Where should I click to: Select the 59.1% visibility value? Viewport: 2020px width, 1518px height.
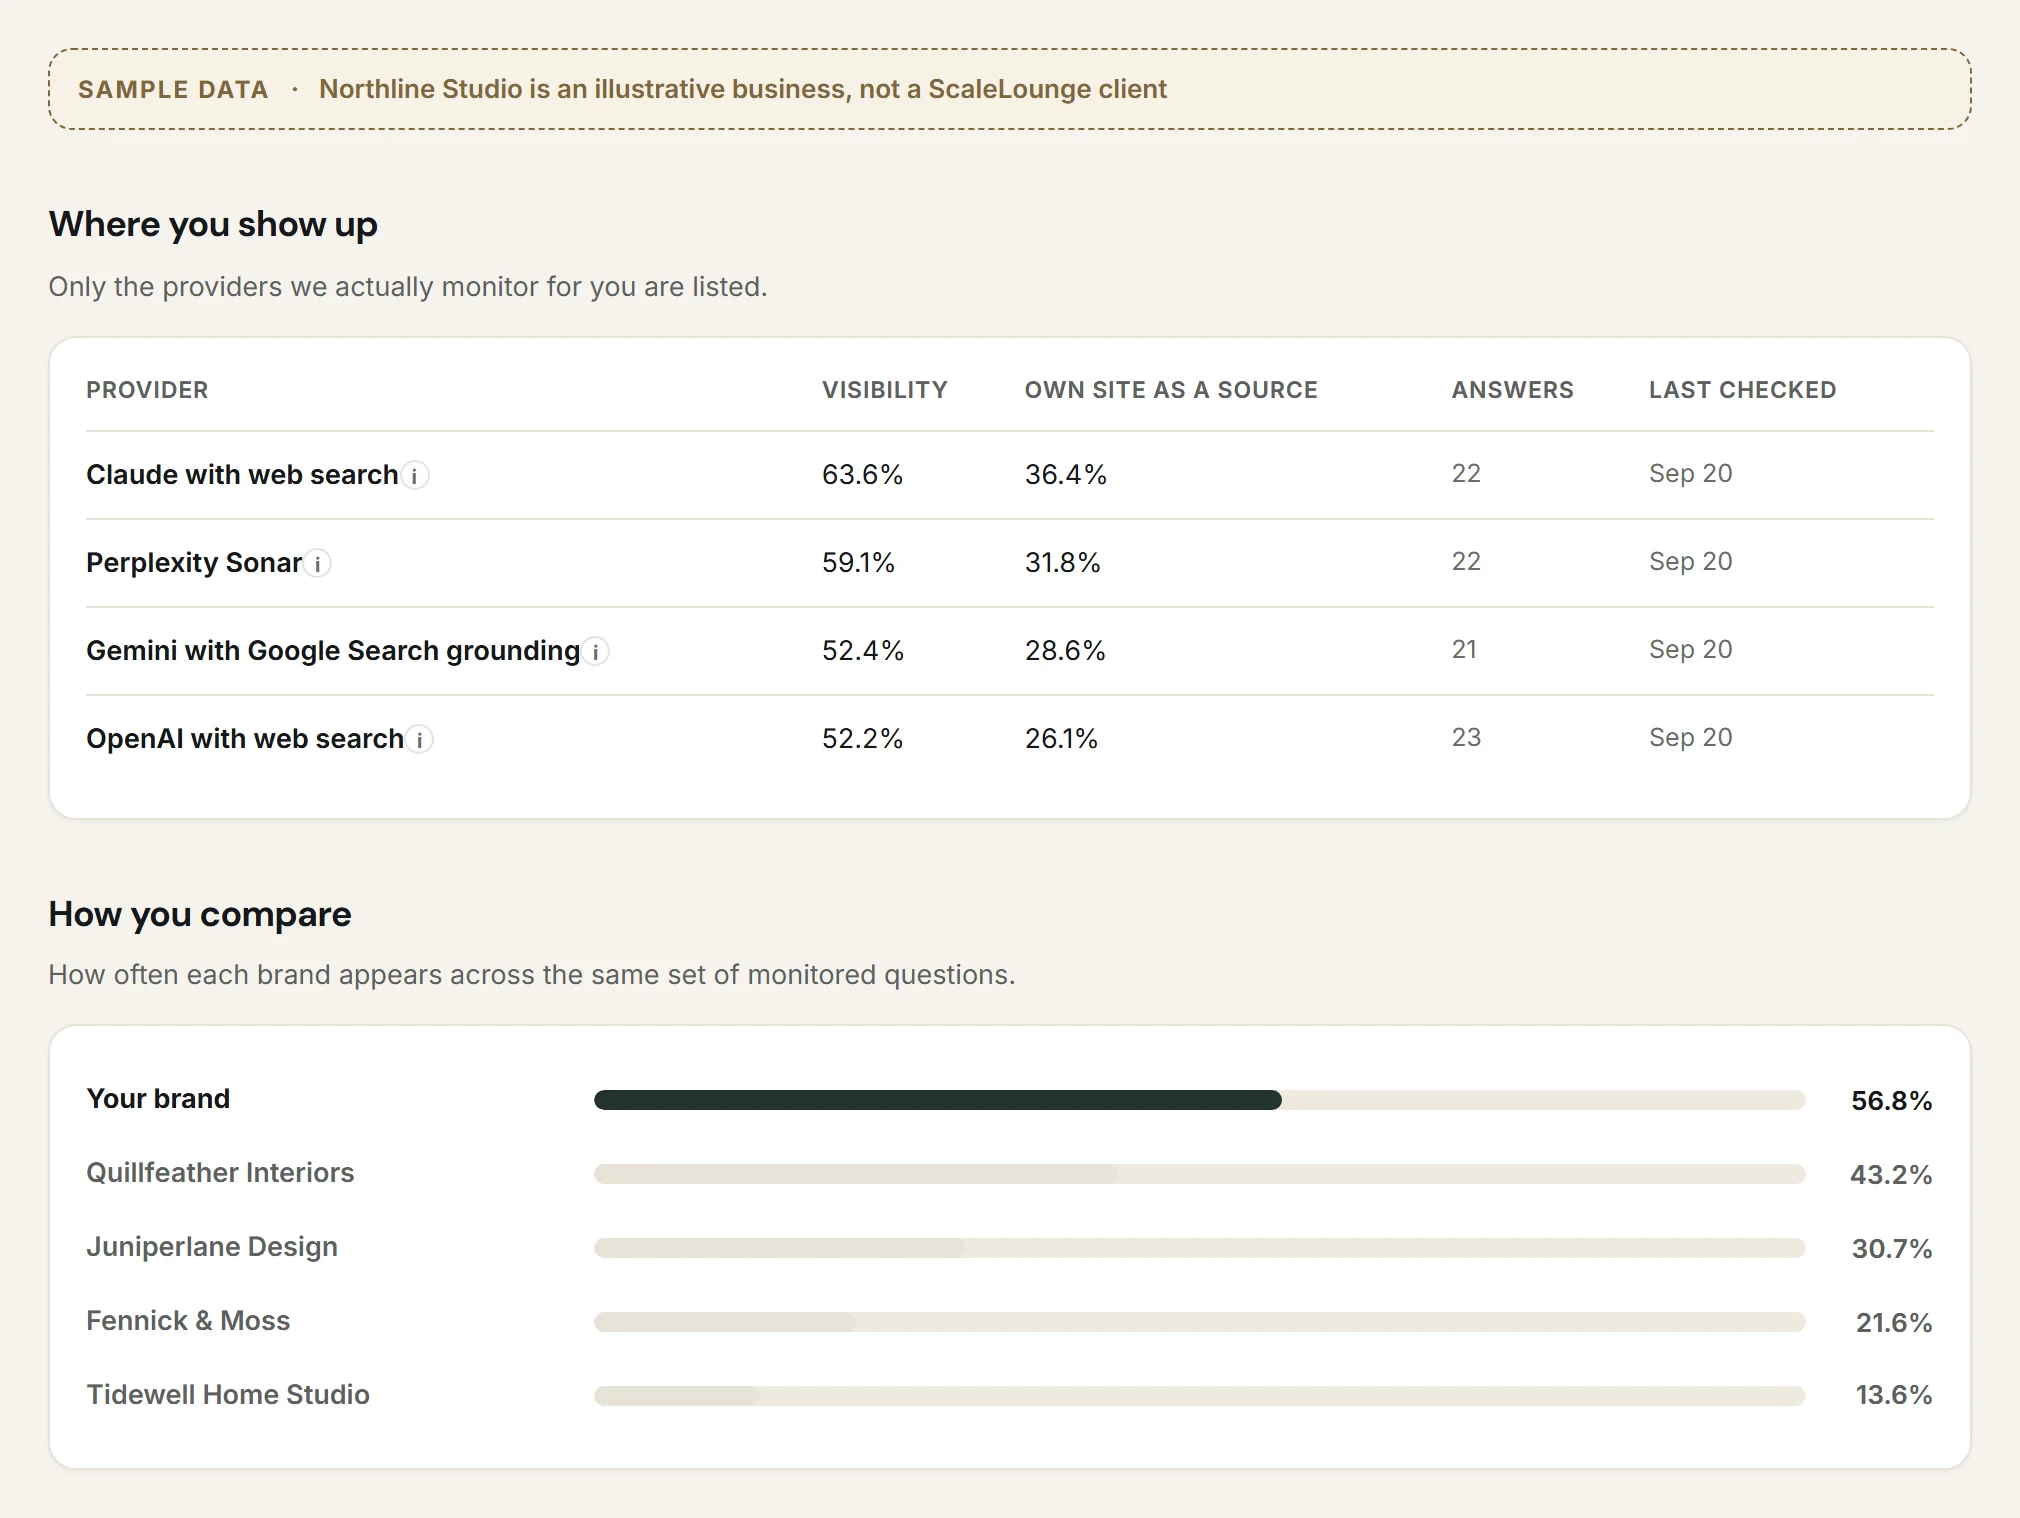tap(858, 563)
